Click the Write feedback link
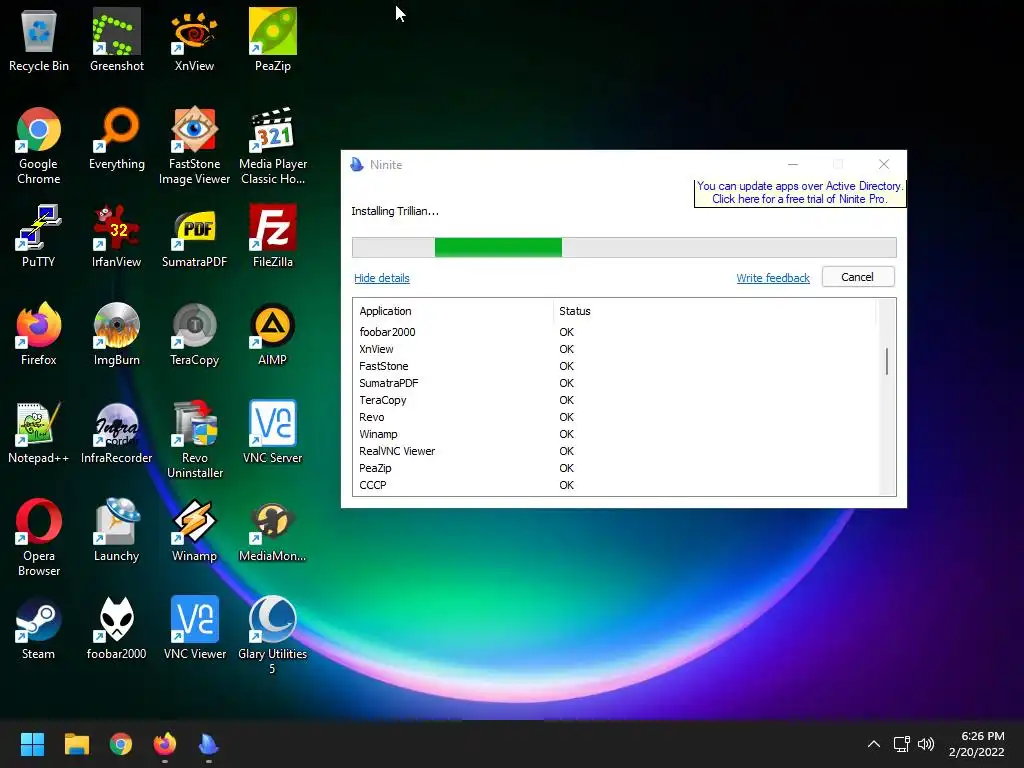This screenshot has height=768, width=1024. 773,278
